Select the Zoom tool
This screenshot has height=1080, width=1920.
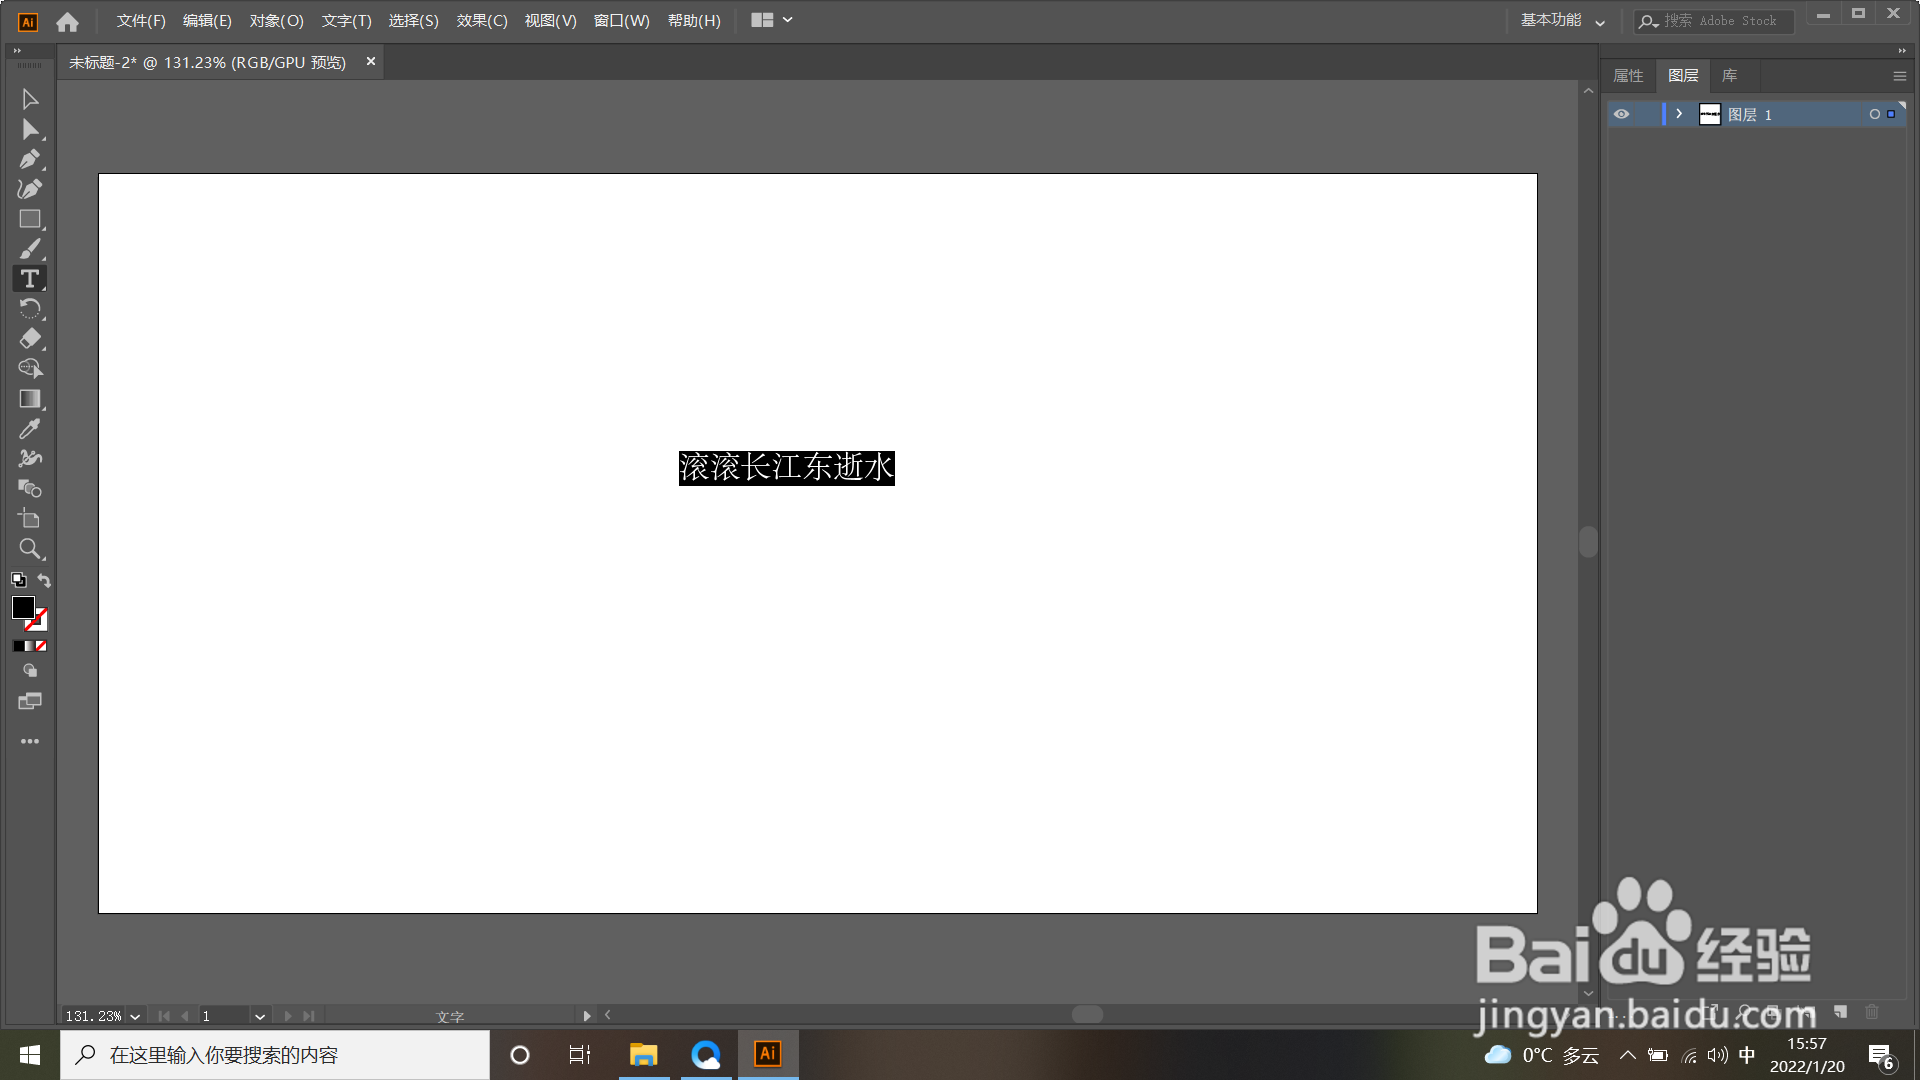tap(29, 549)
